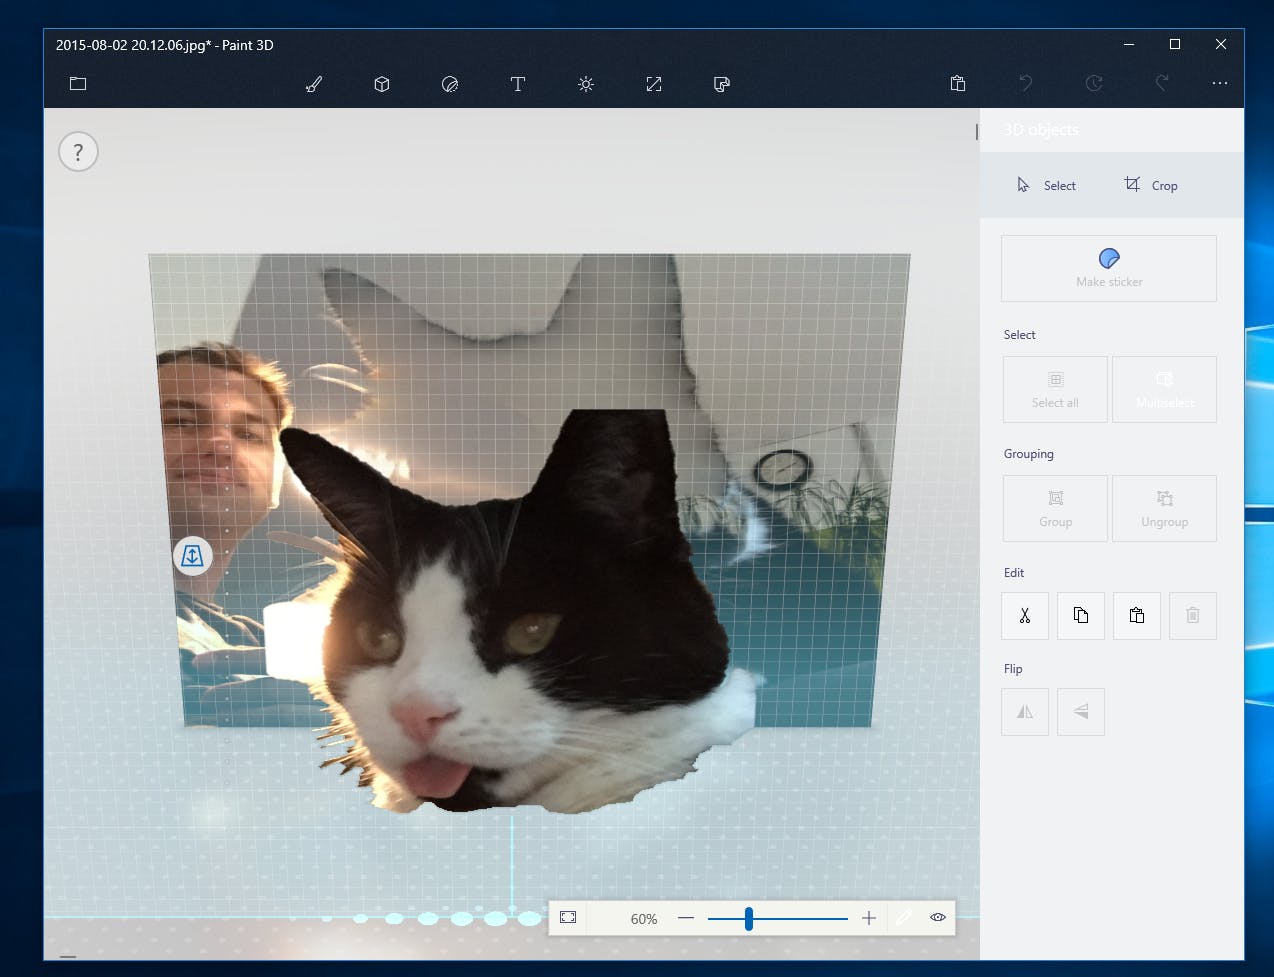1274x977 pixels.
Task: Open the expand menu folder icon
Action: click(x=78, y=84)
